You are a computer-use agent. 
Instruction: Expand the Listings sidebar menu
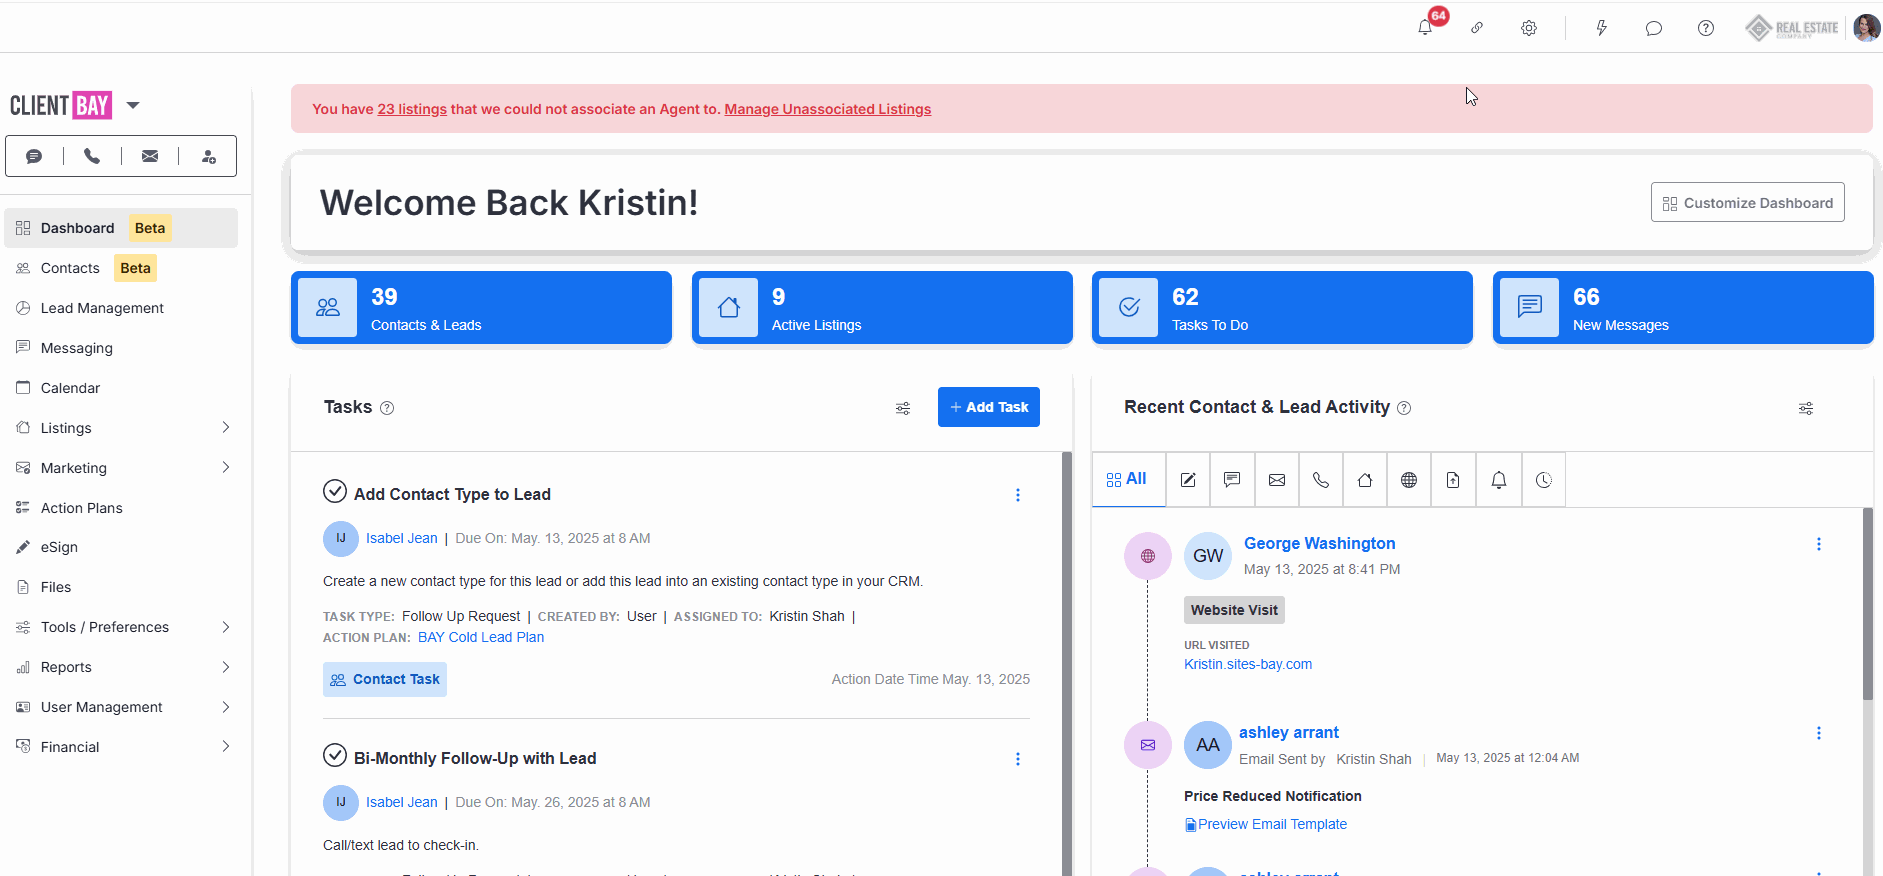[x=226, y=428]
